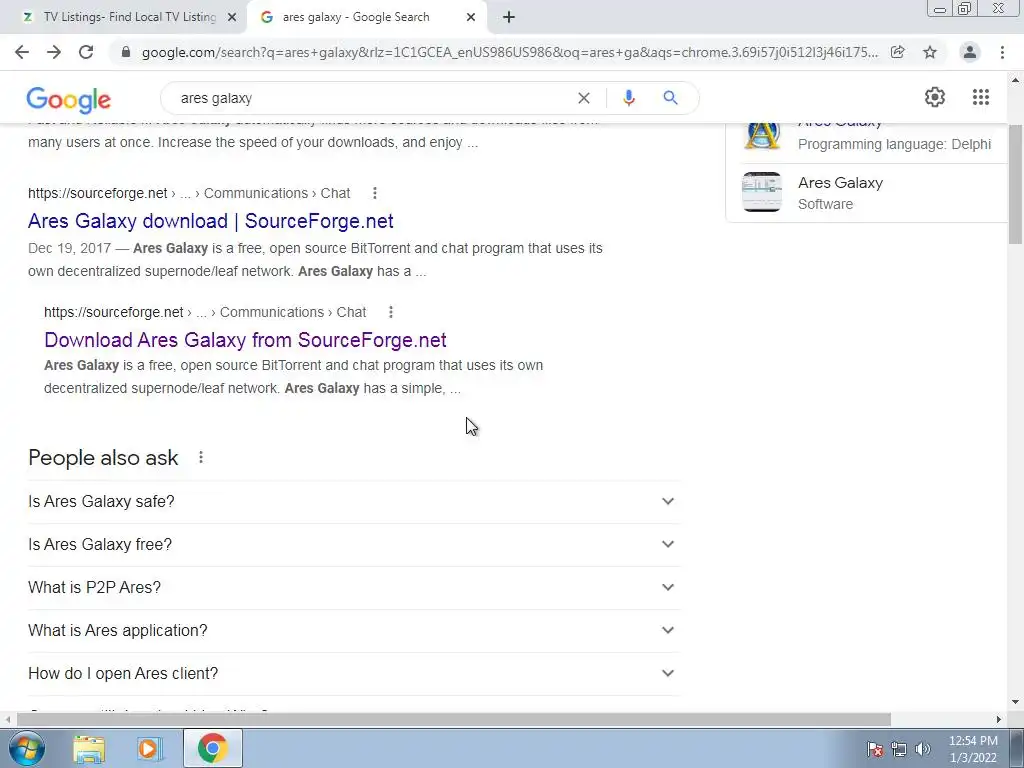Open the Chrome profile menu
The image size is (1024, 768).
pyautogui.click(x=970, y=52)
